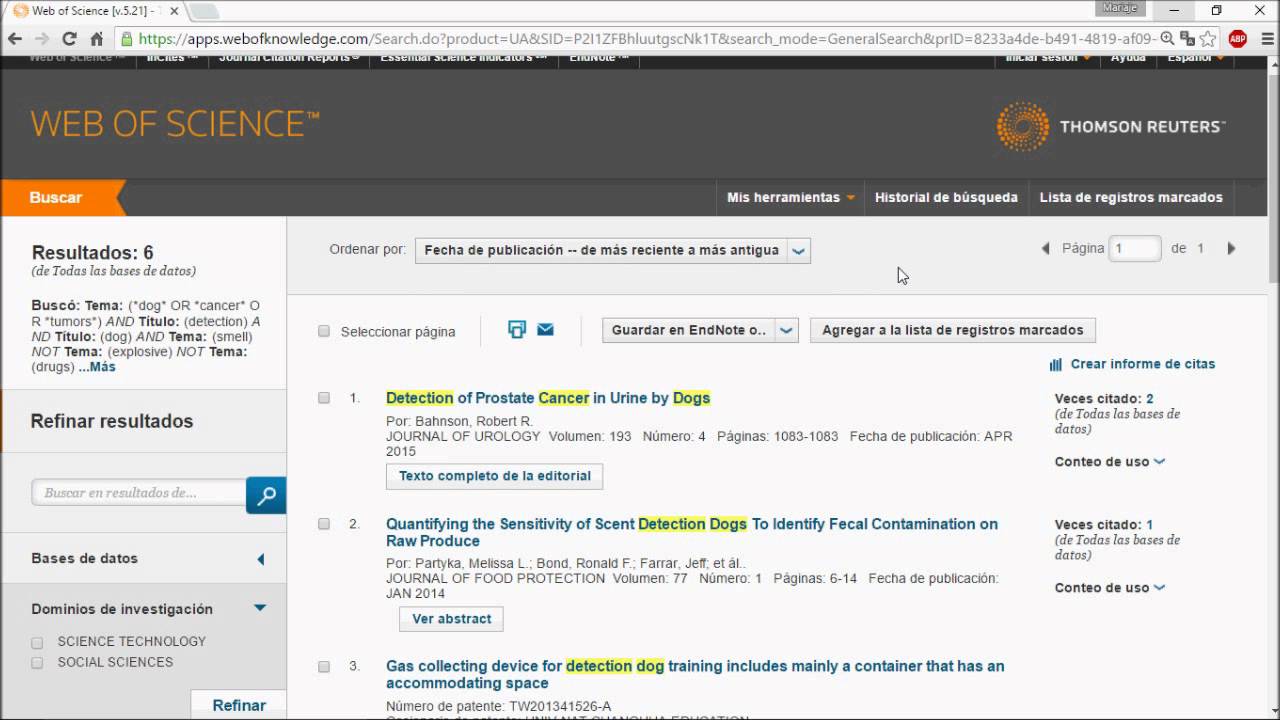Collapse Dominios de investigación section
The image size is (1280, 720).
(x=260, y=608)
